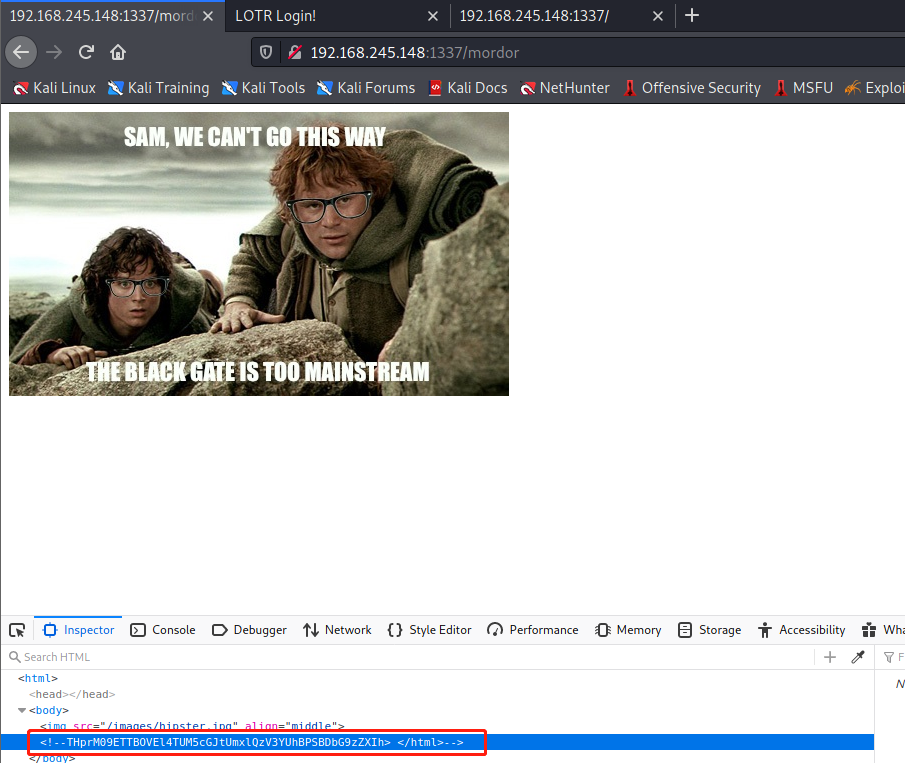View insecure connection lock icon details

(x=295, y=53)
